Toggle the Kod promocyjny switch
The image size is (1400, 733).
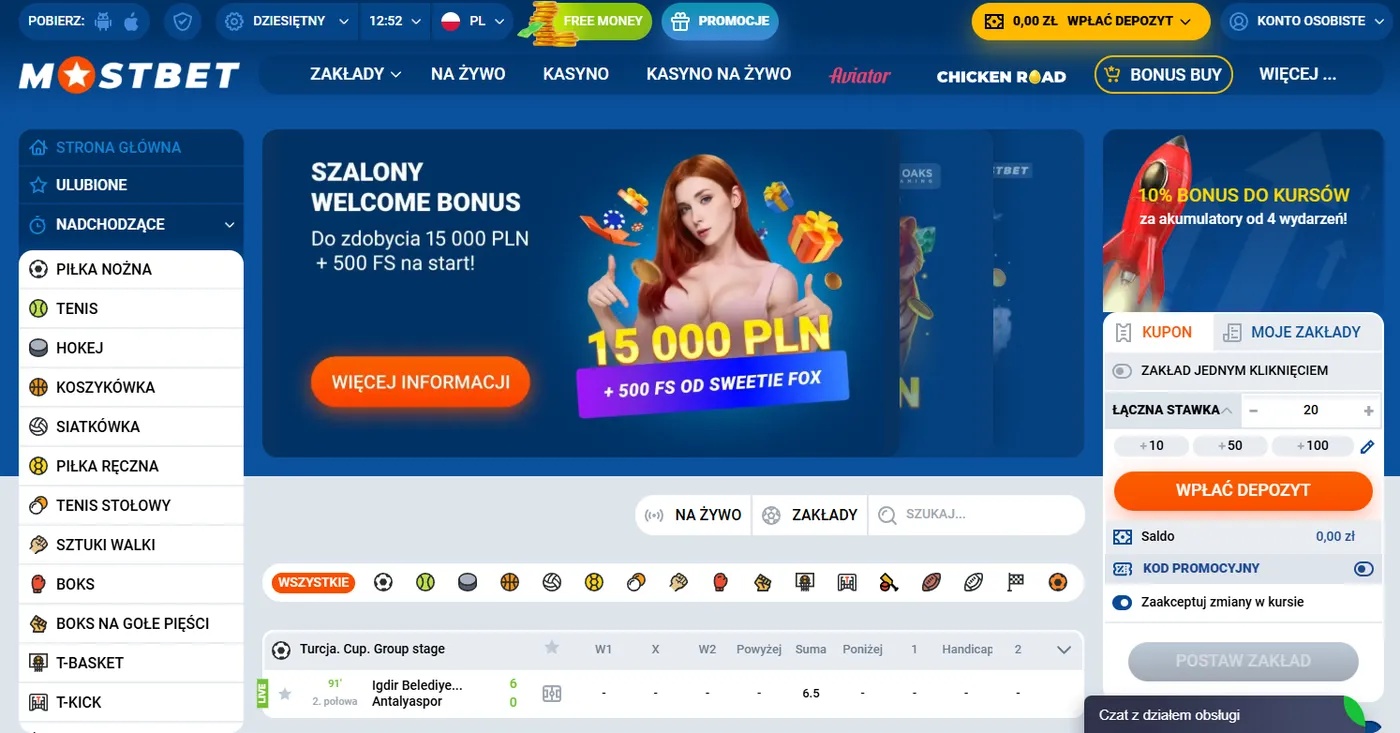coord(1364,569)
